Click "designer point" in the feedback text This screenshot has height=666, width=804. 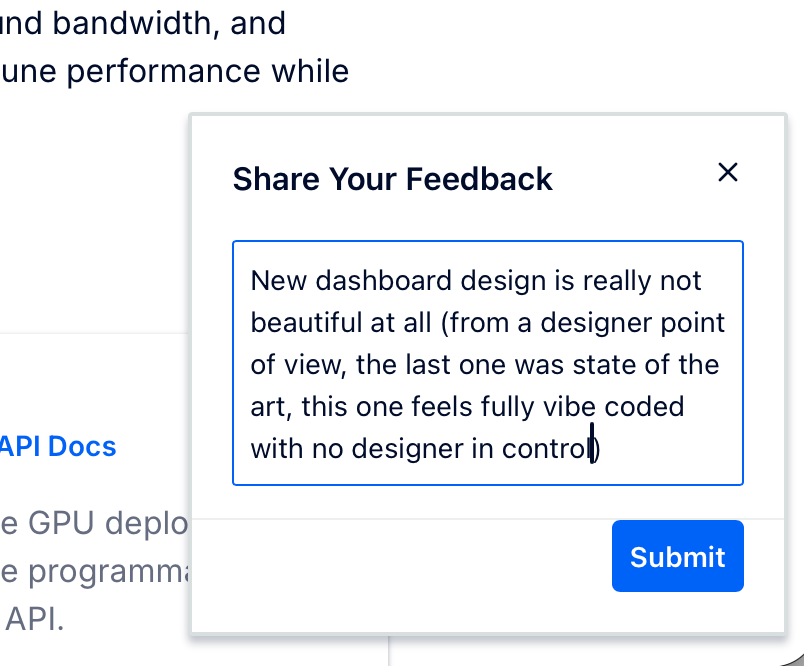coord(632,323)
